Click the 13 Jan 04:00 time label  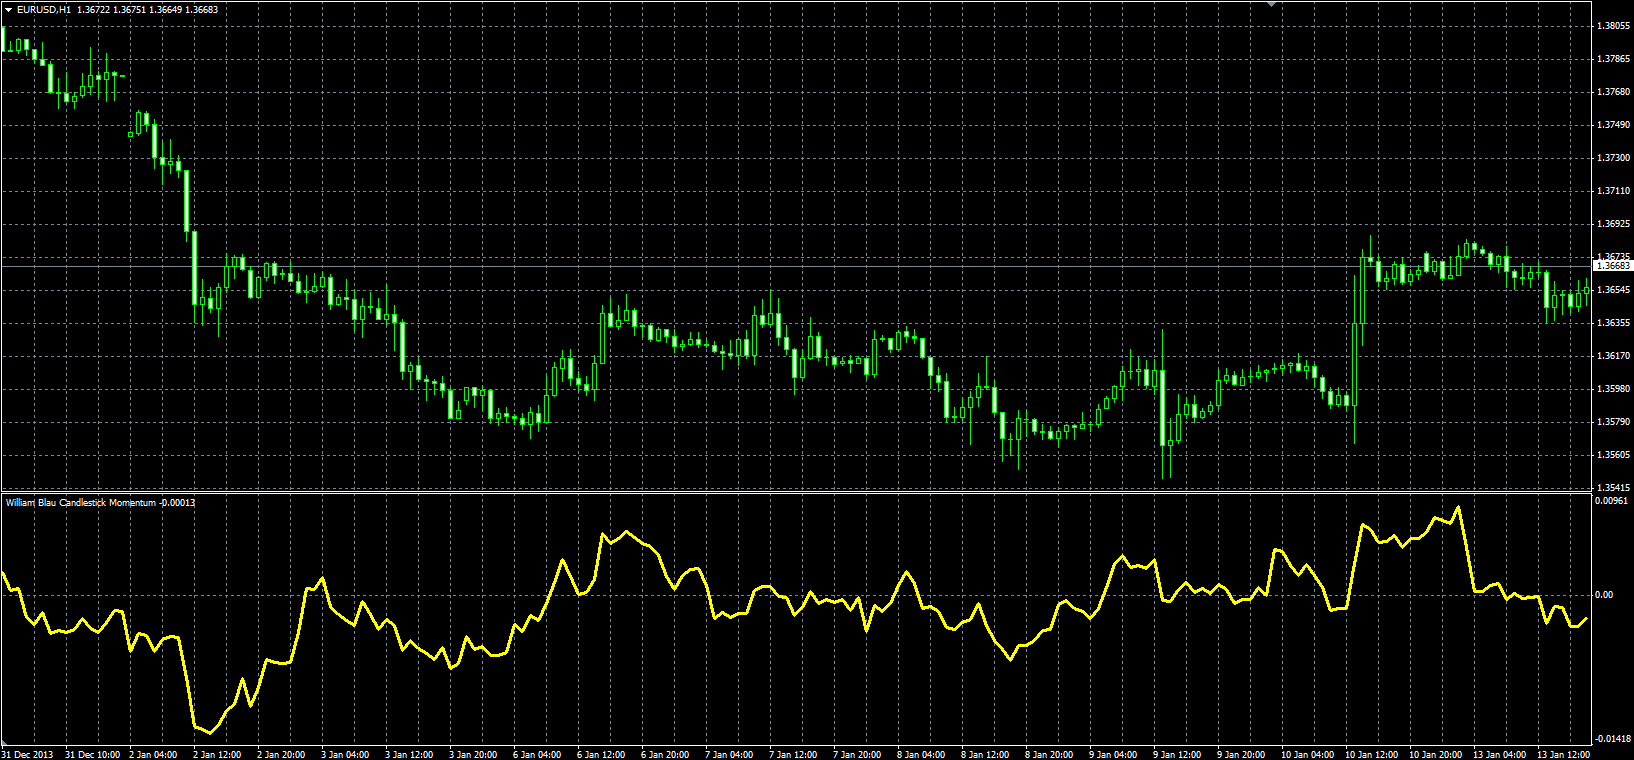click(1500, 755)
